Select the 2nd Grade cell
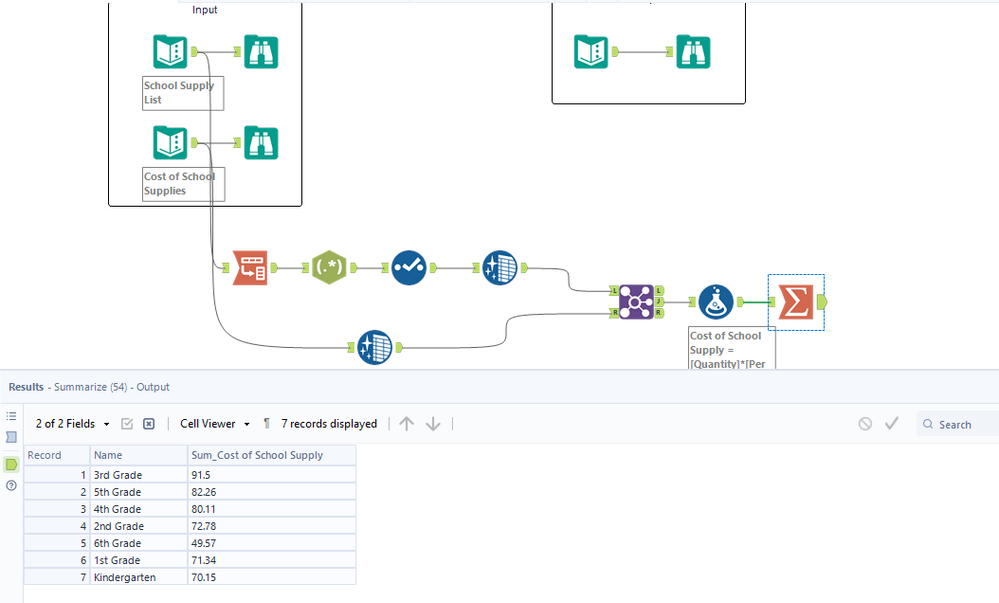999x603 pixels. (x=139, y=526)
